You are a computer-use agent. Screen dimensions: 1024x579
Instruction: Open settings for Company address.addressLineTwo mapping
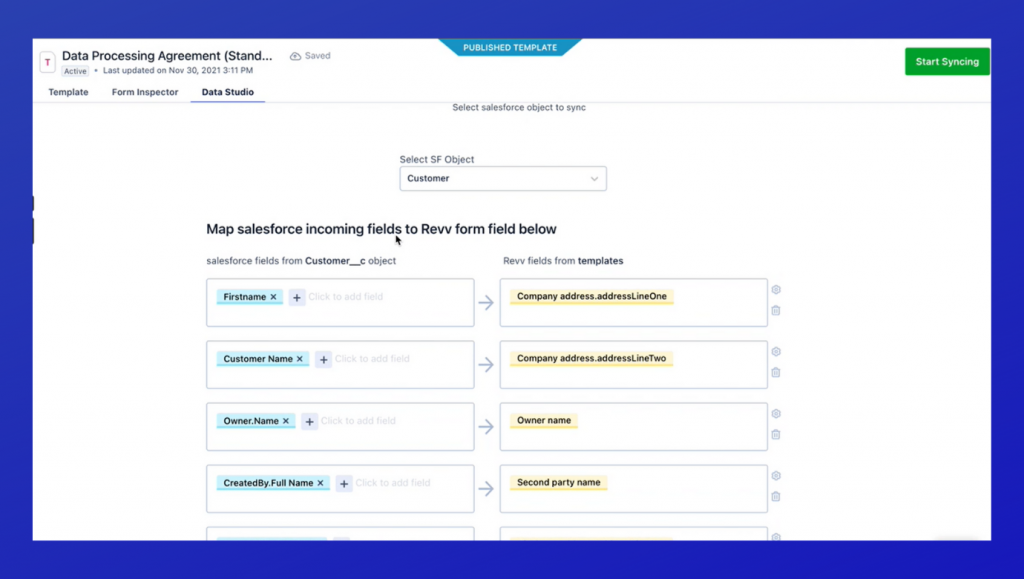[776, 352]
